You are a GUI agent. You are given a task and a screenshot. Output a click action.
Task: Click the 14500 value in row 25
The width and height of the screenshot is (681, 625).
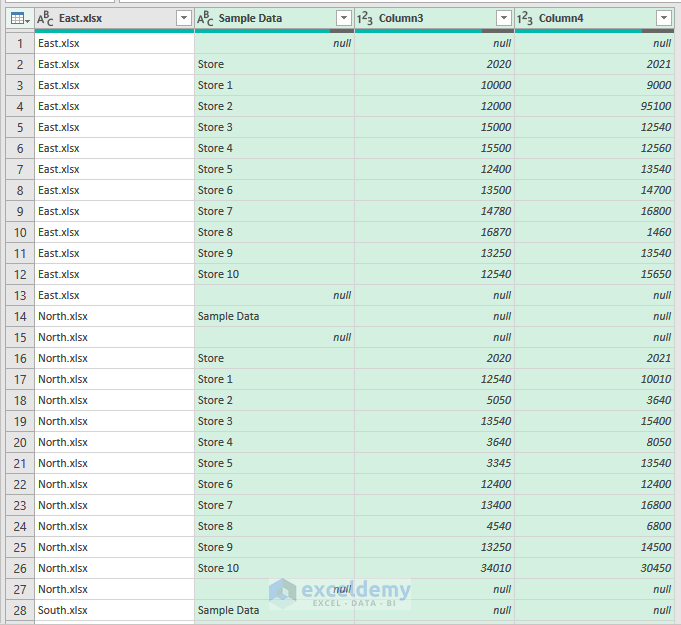(656, 547)
